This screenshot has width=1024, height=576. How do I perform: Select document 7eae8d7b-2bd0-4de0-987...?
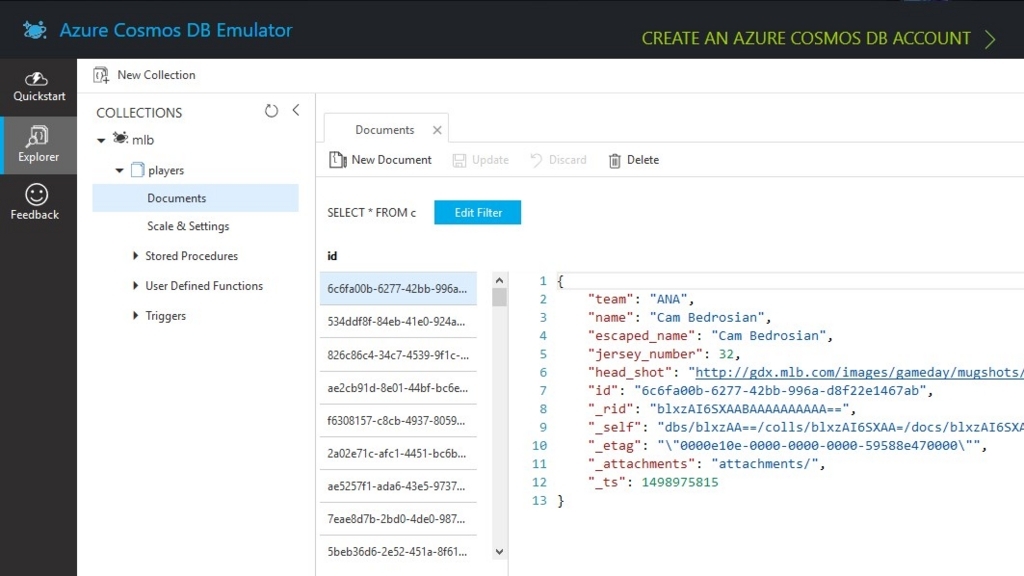tap(398, 519)
